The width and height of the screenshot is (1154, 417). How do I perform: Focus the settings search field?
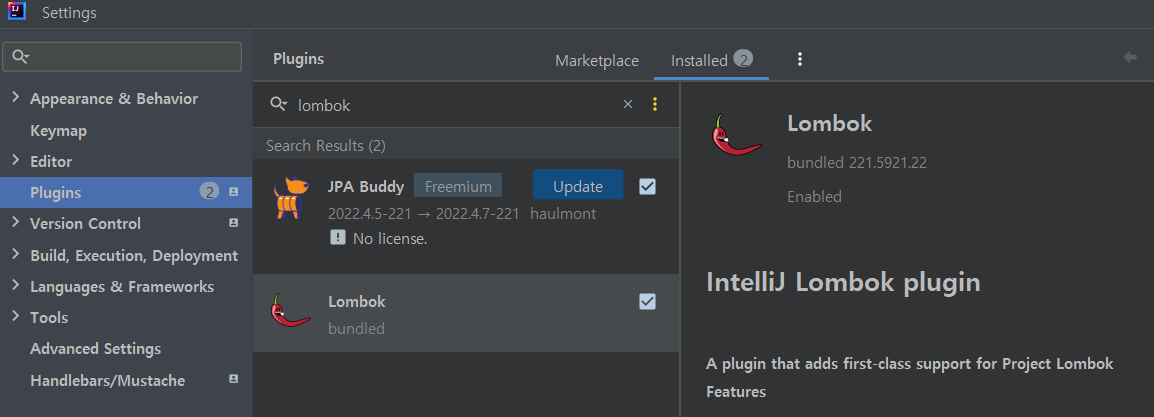point(122,57)
